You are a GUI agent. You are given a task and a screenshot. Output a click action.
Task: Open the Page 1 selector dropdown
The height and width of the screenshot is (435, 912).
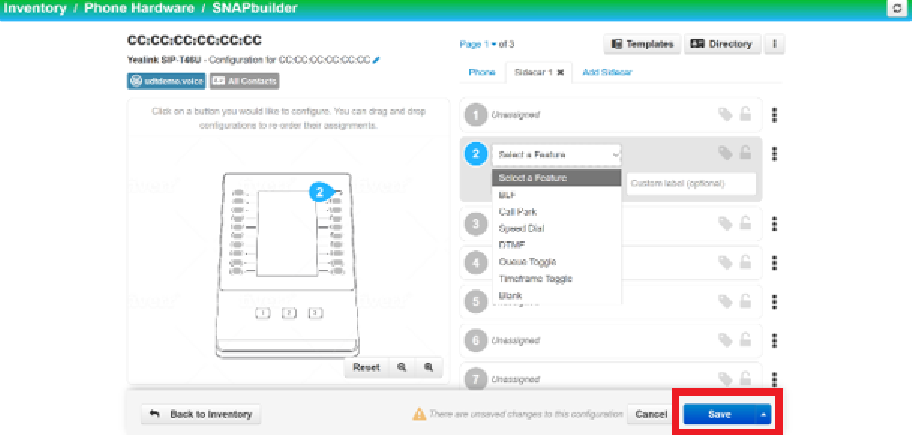tap(478, 44)
